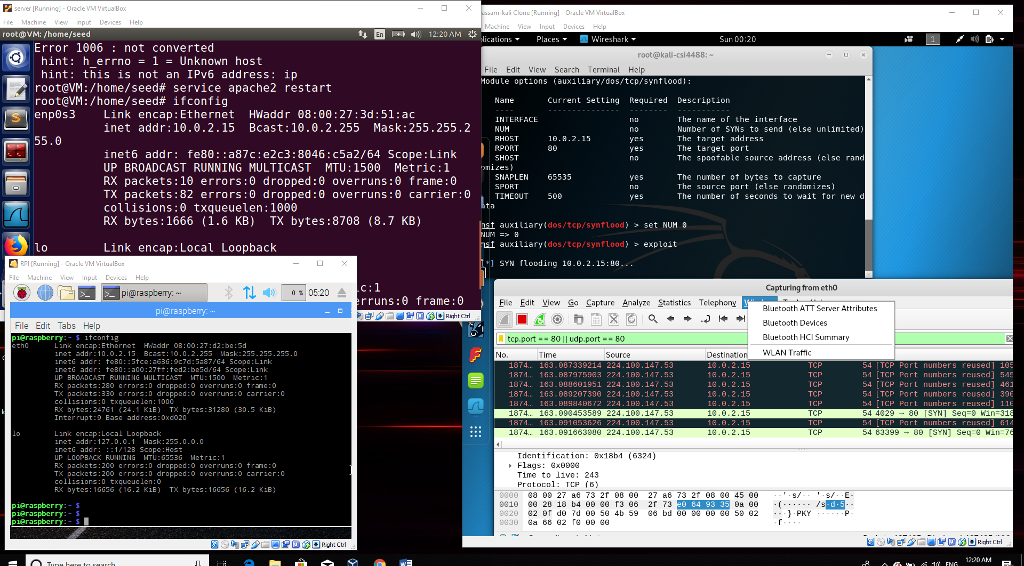This screenshot has width=1024, height=566.
Task: Open the network arrows icon in RPi panel
Action: [249, 292]
